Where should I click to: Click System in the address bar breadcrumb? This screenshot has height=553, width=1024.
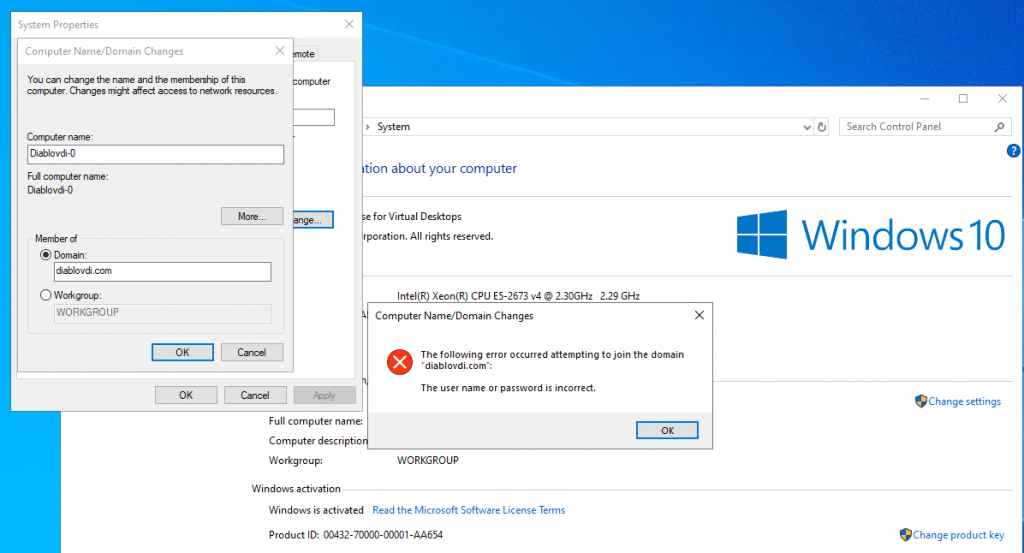point(393,127)
